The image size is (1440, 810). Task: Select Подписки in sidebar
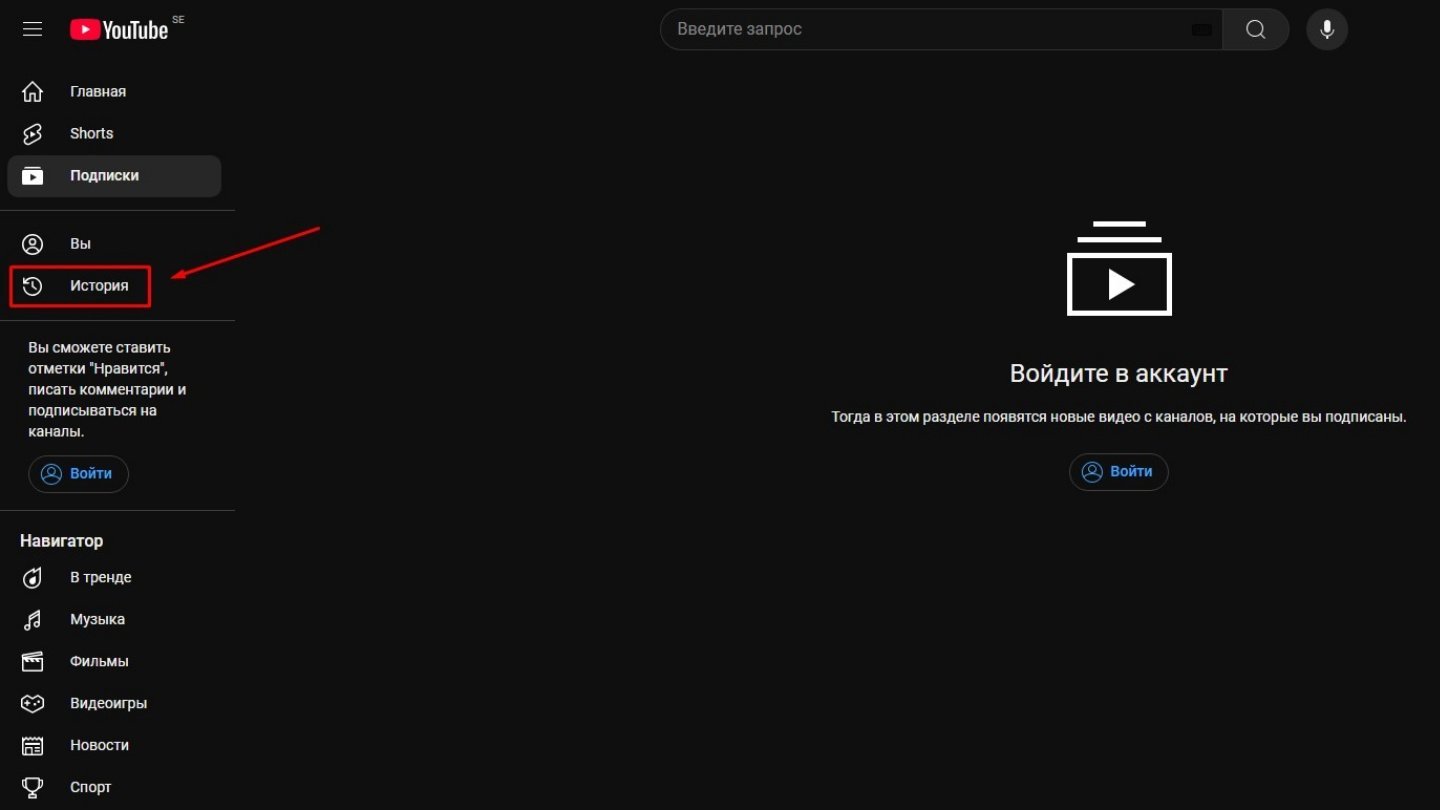pos(114,176)
